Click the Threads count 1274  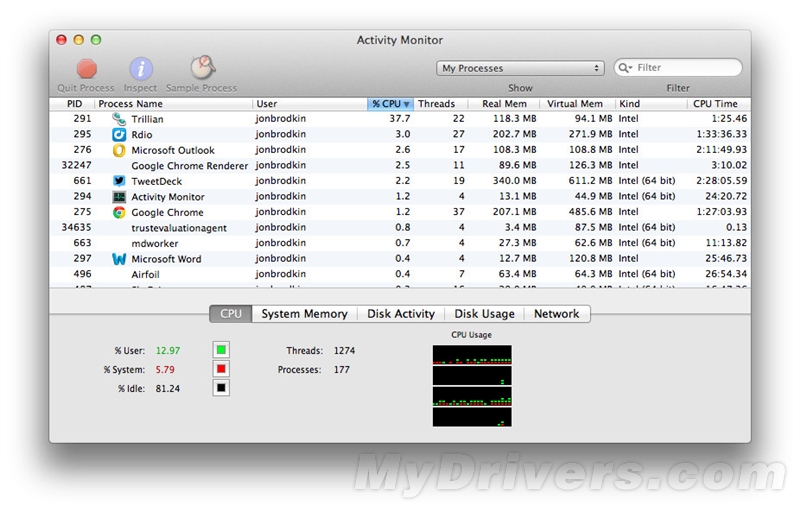pyautogui.click(x=344, y=350)
